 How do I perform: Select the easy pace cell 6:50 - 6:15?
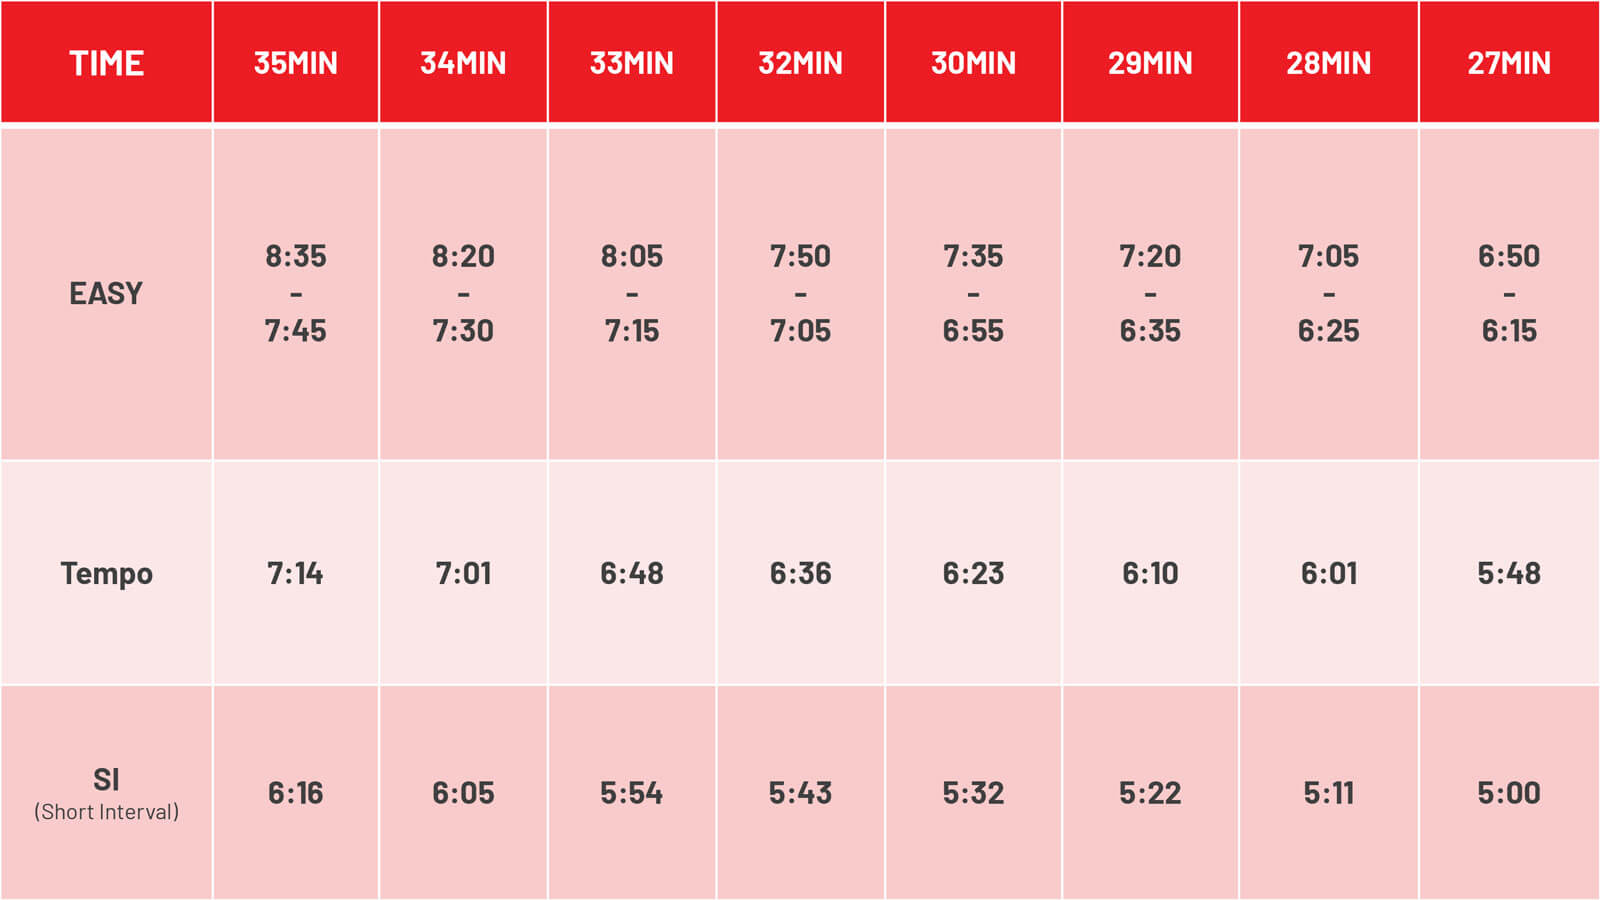(1509, 293)
